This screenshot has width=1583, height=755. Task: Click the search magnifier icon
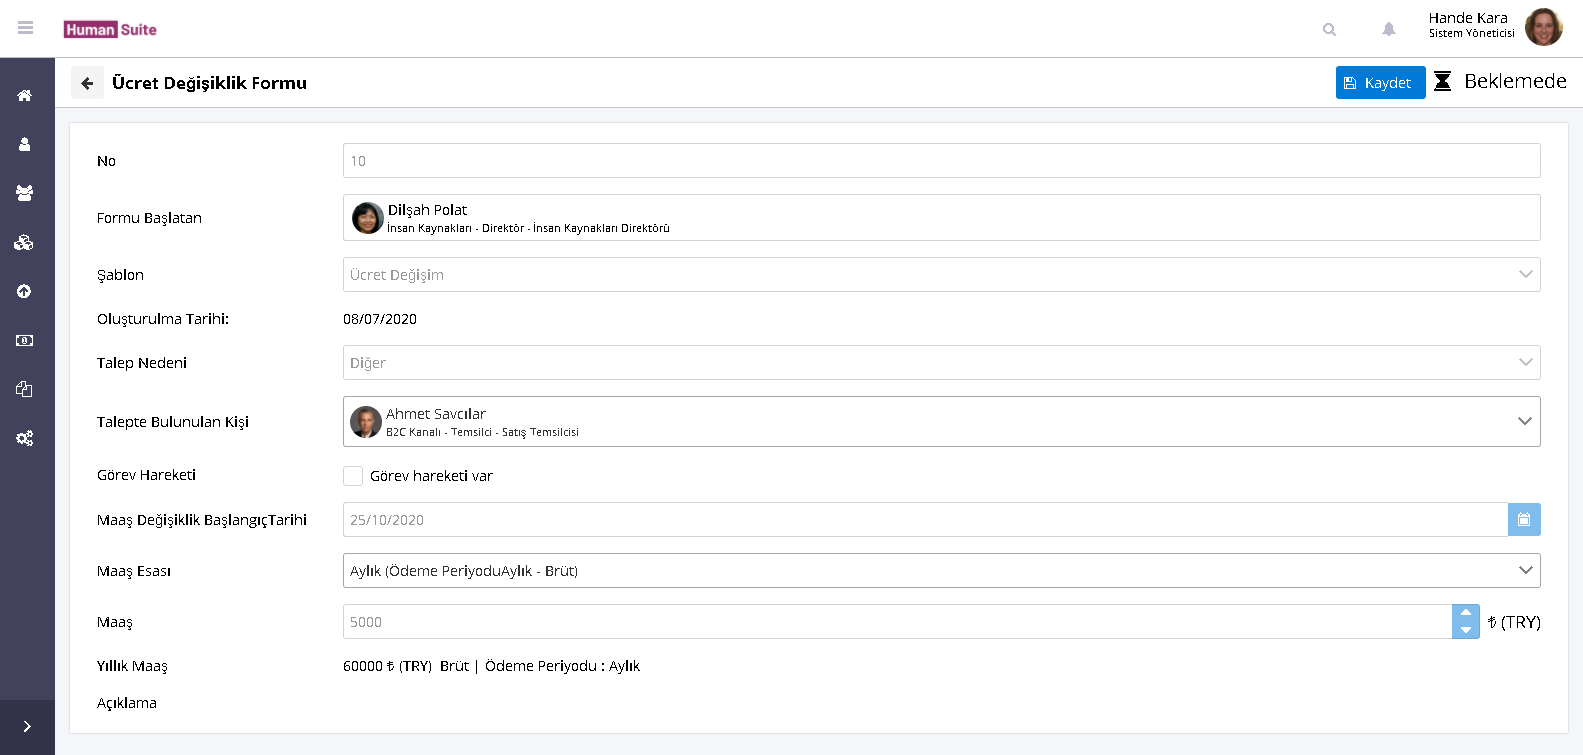1329,29
